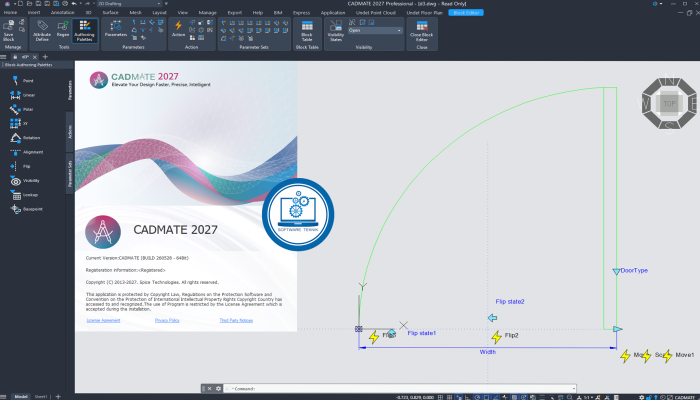Select the Polar parameter in palette
The height and width of the screenshot is (400, 700).
[22, 109]
